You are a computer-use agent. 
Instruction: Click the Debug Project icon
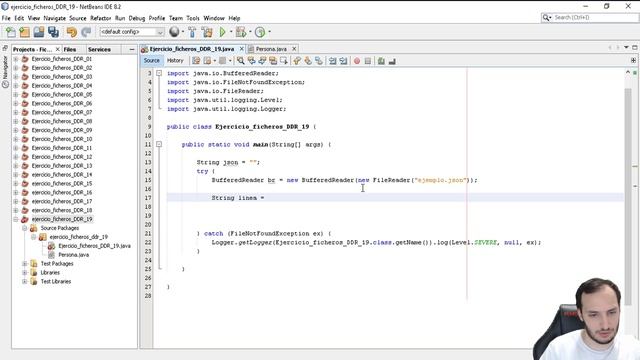[x=241, y=32]
